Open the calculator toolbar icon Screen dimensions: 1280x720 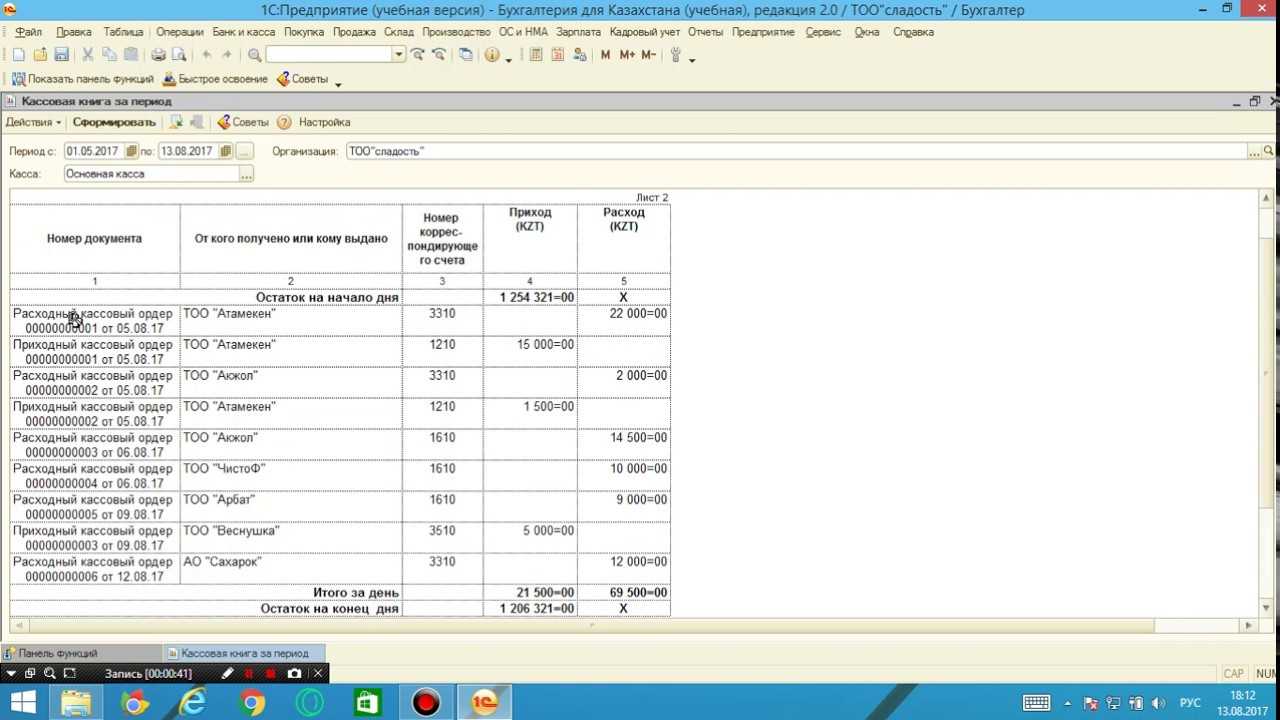pos(535,55)
